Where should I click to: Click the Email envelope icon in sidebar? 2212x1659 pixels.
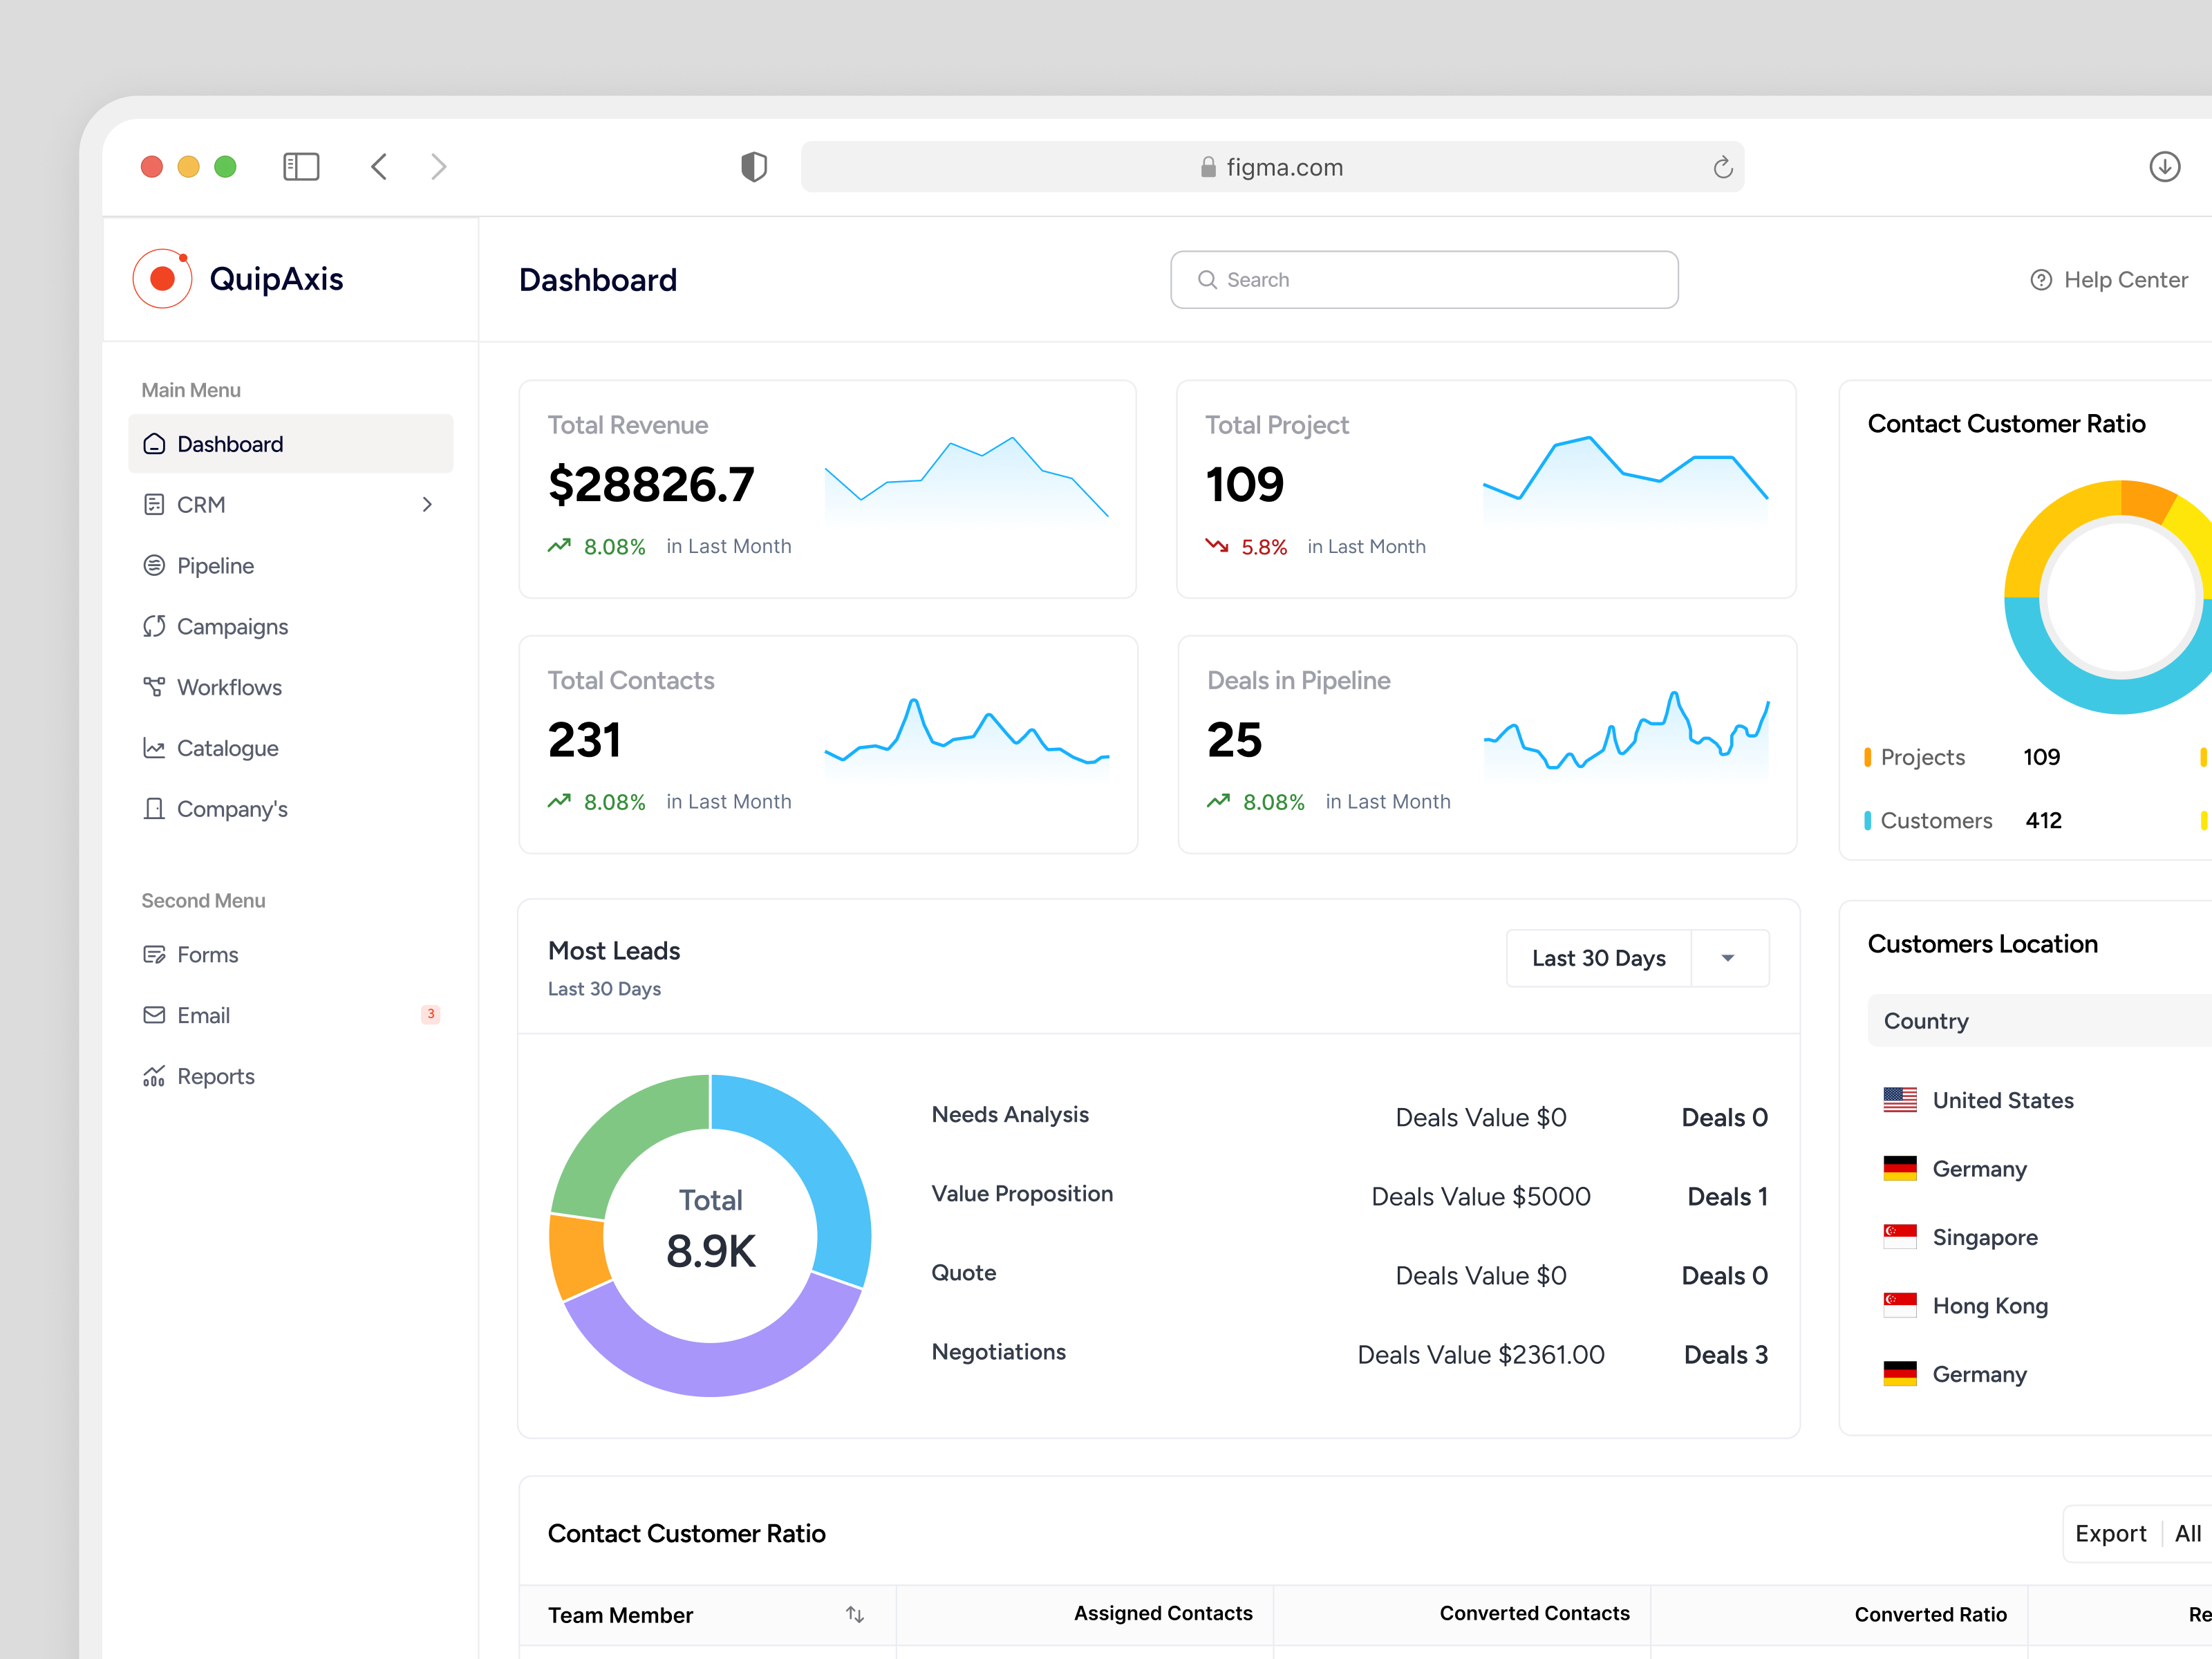tap(154, 1016)
